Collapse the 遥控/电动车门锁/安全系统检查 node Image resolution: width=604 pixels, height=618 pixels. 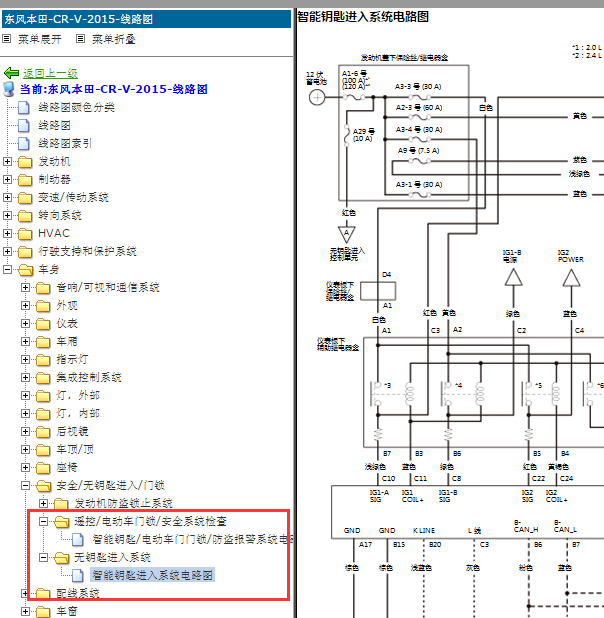click(43, 521)
